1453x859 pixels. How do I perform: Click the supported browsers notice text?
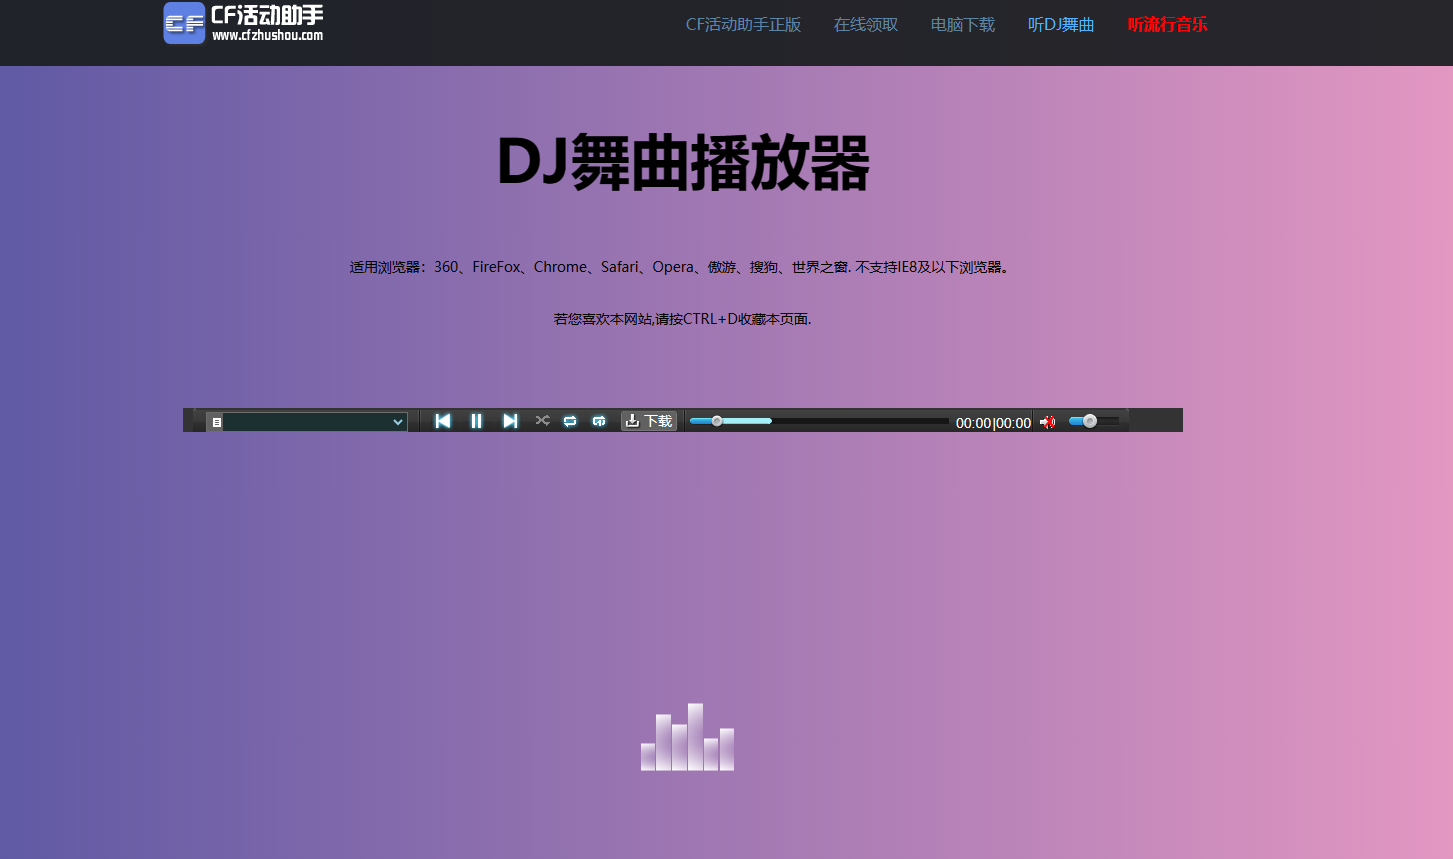click(x=679, y=267)
